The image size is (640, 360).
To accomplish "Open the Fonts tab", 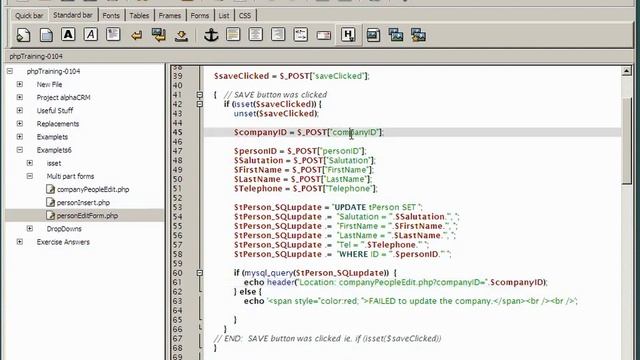I will click(111, 16).
